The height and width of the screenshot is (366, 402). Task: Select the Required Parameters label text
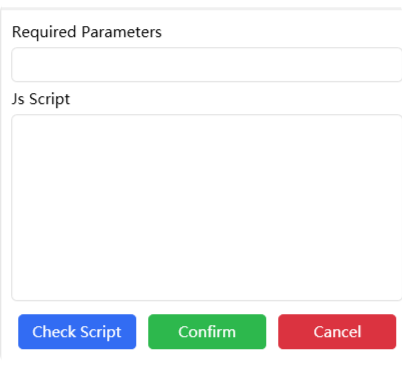click(x=87, y=32)
